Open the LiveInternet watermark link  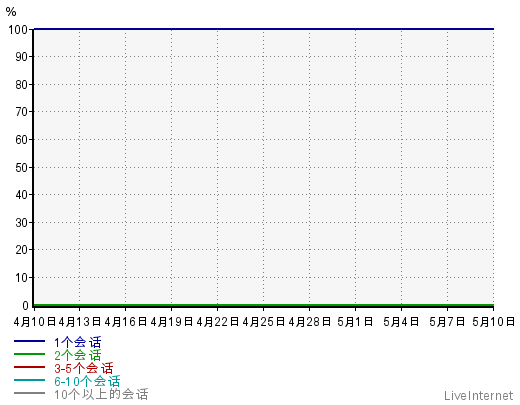(x=478, y=396)
